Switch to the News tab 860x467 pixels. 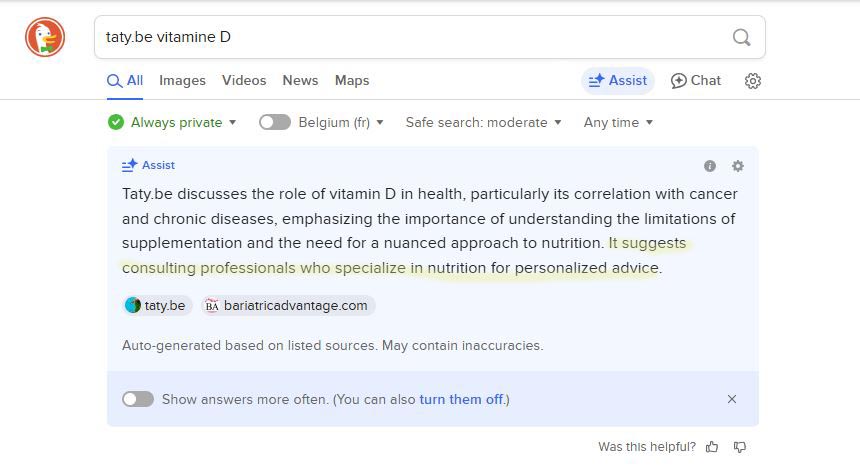300,80
